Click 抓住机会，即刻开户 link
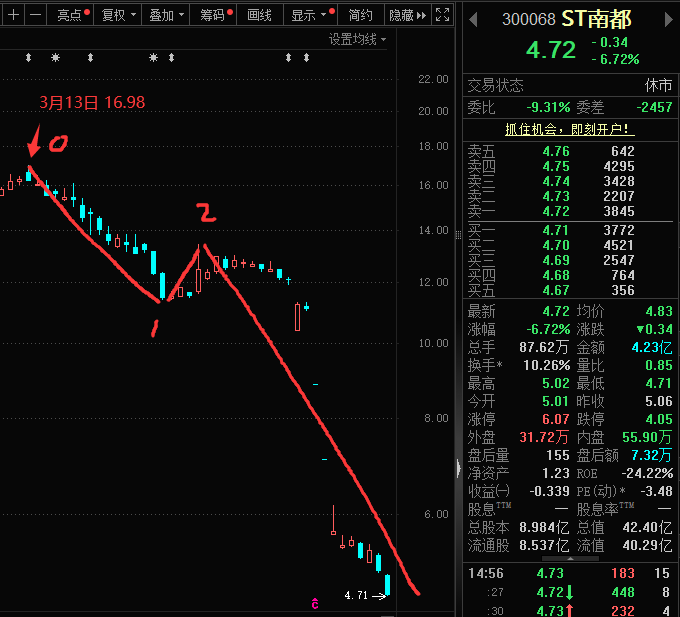 (569, 129)
